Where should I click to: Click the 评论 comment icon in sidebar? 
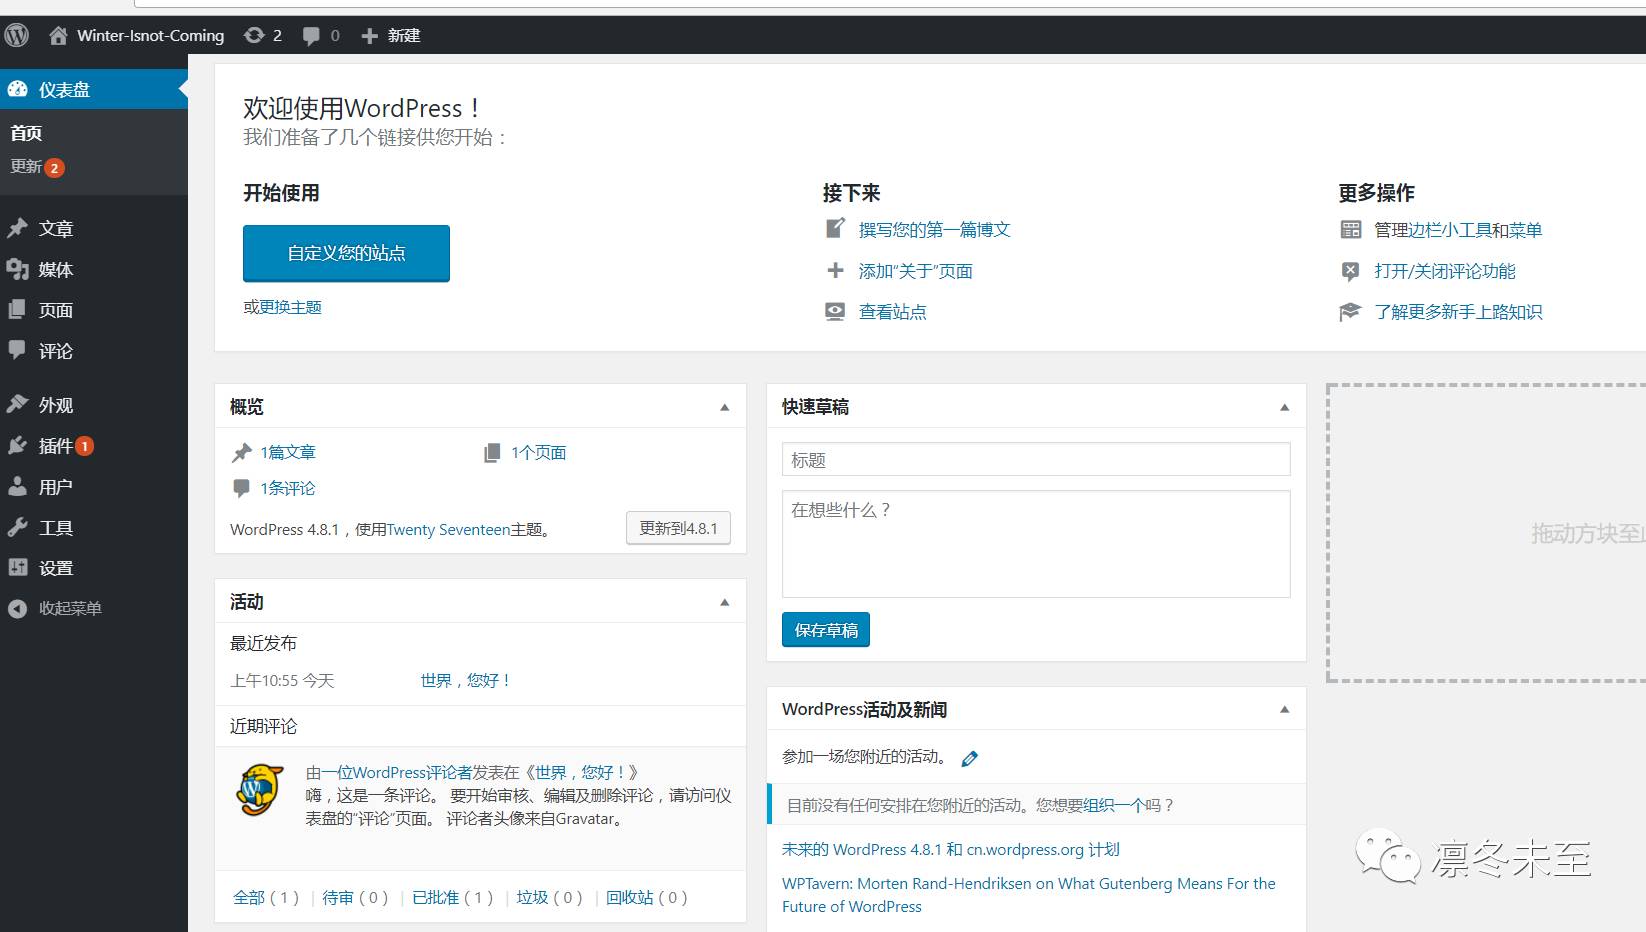(18, 350)
